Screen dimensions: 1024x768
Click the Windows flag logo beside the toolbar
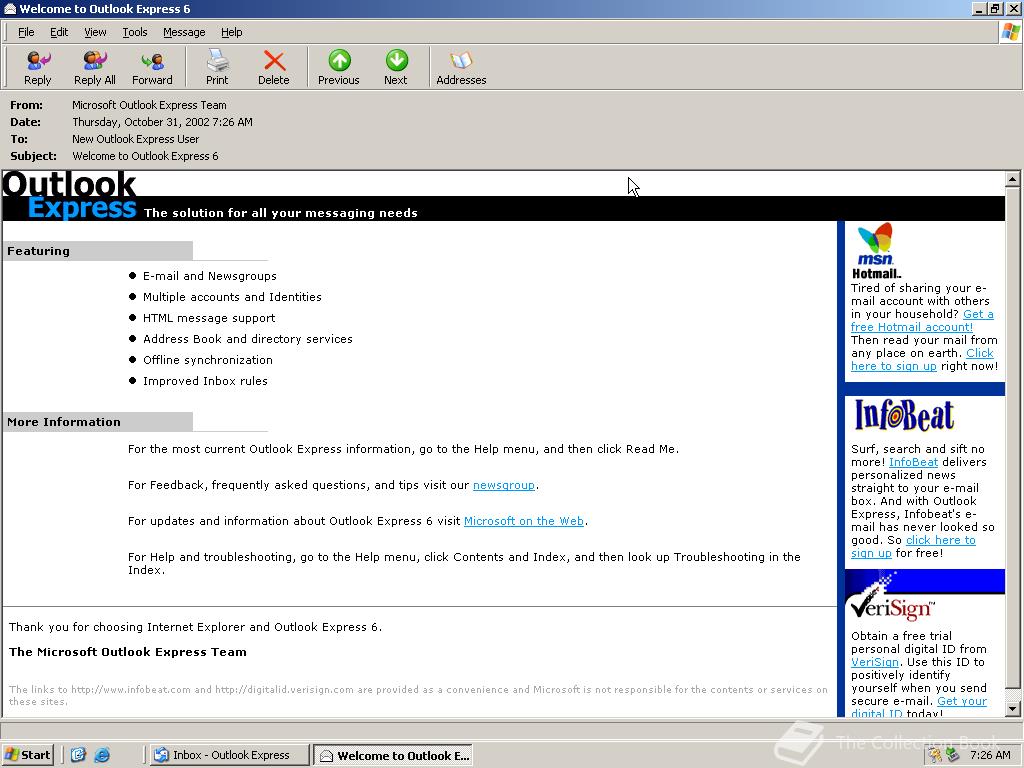[x=1010, y=31]
